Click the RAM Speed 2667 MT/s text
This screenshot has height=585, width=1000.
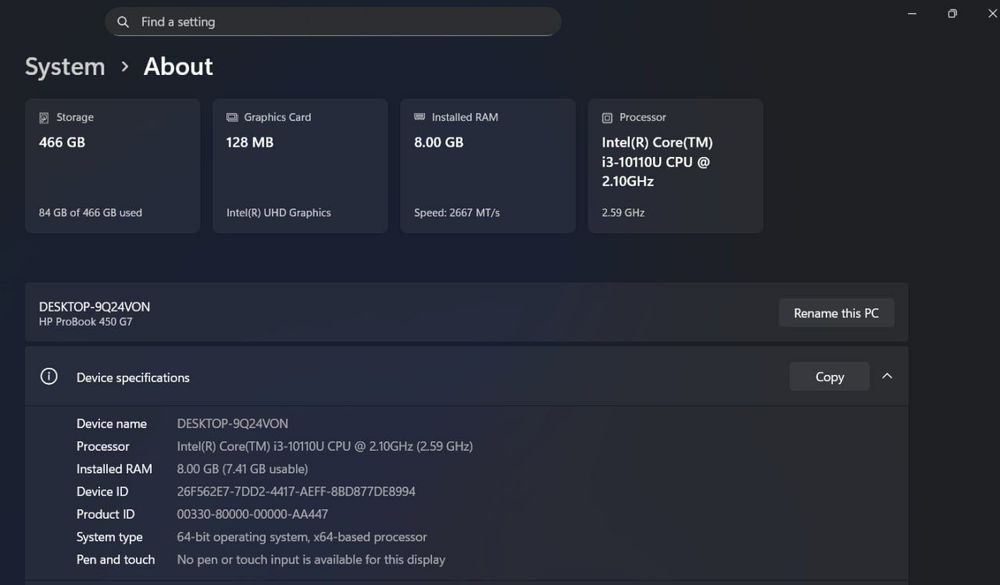[457, 213]
